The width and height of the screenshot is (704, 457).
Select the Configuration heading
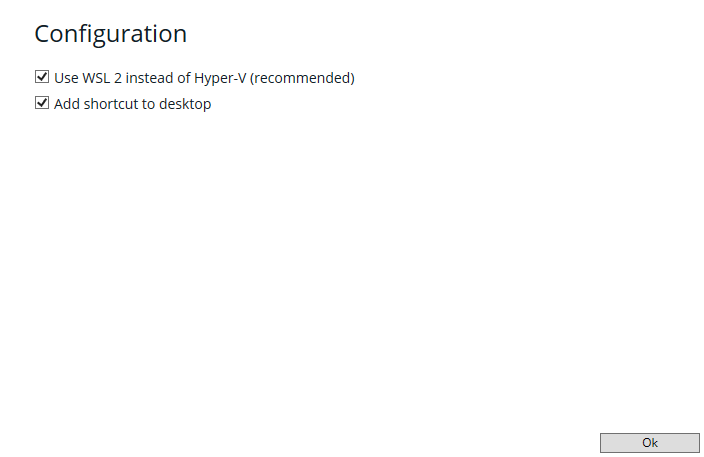click(110, 33)
